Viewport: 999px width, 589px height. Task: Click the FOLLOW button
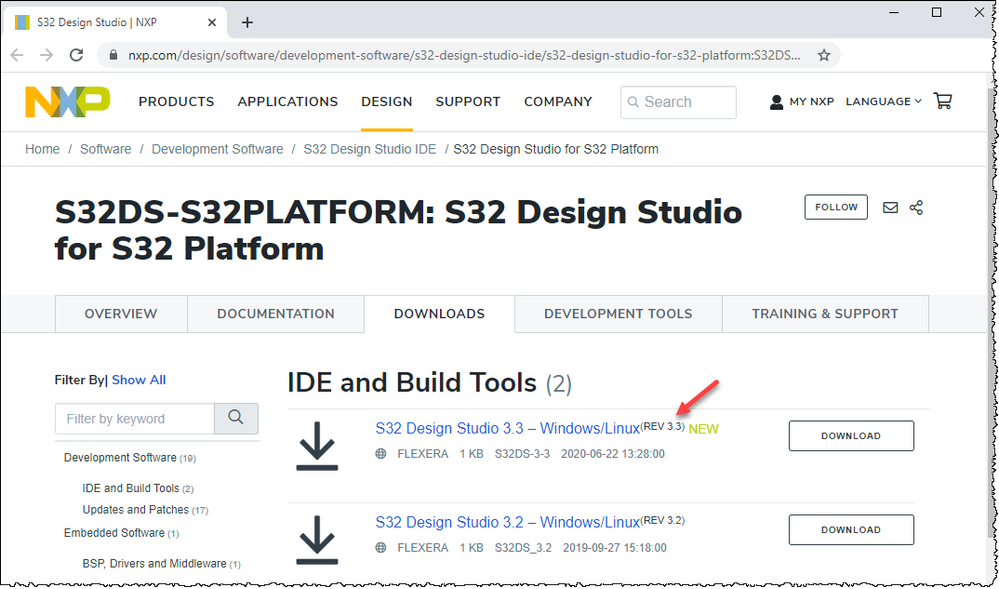point(836,207)
